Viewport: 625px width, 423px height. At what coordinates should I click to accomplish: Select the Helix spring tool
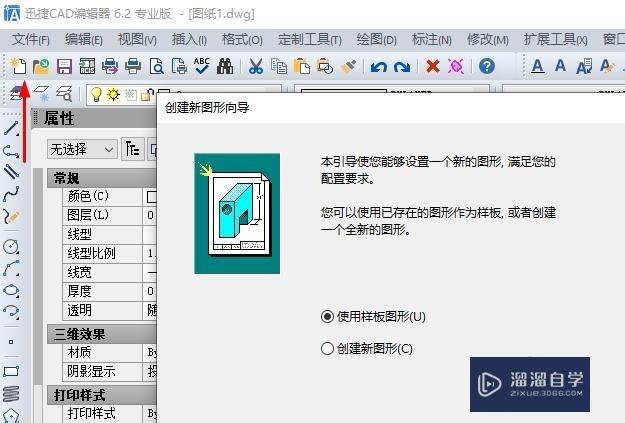click(11, 393)
